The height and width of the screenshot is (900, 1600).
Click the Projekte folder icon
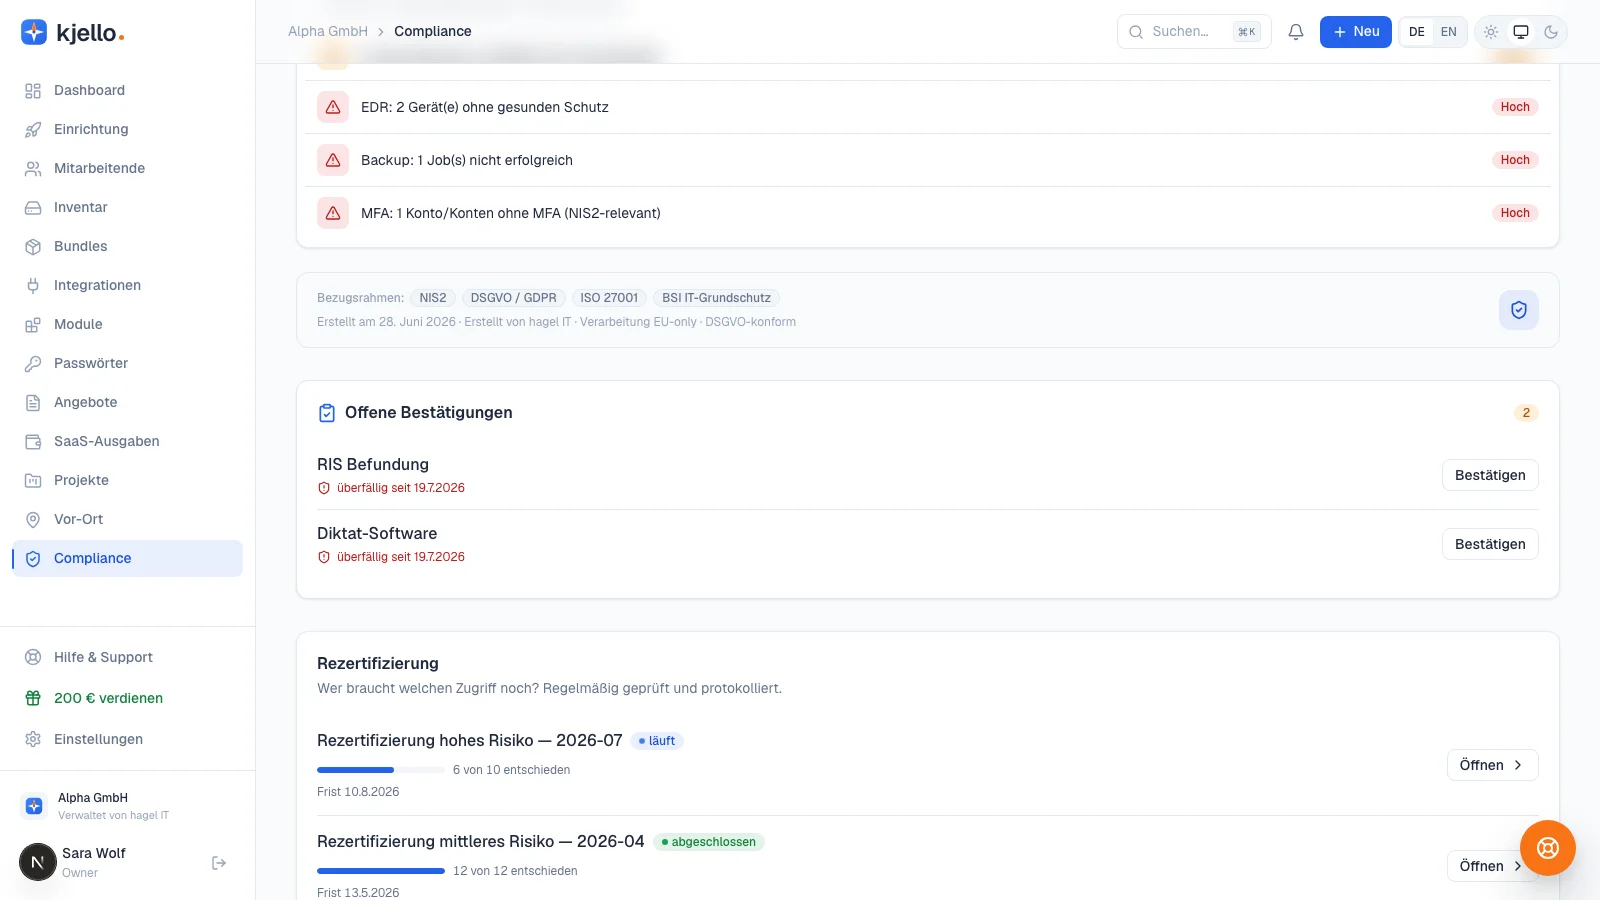33,480
